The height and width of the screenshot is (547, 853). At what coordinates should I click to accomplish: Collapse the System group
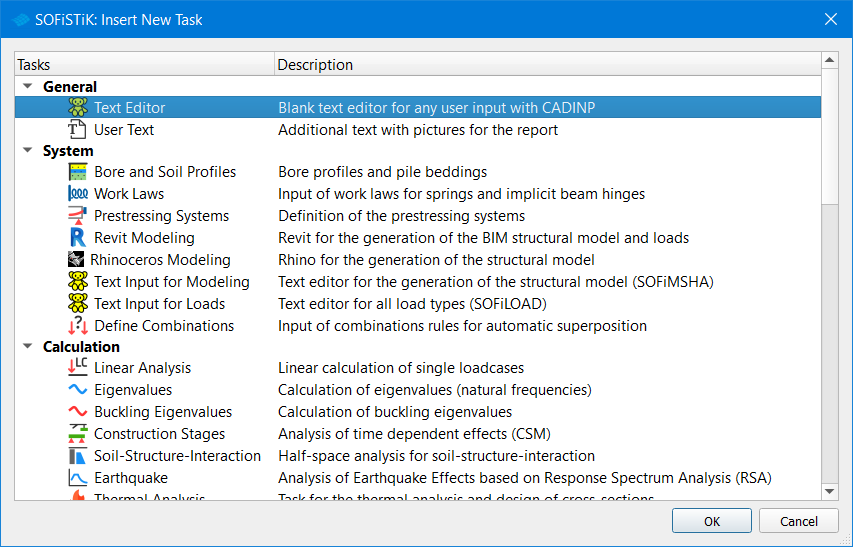point(28,151)
